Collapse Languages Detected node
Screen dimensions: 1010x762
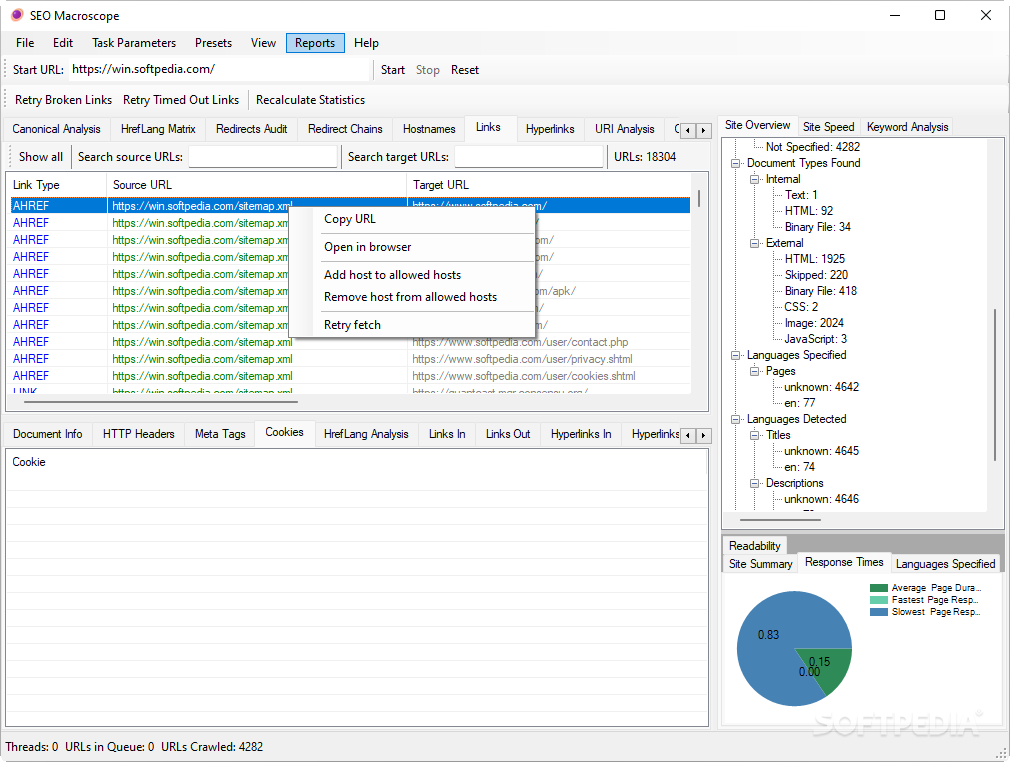coord(736,419)
